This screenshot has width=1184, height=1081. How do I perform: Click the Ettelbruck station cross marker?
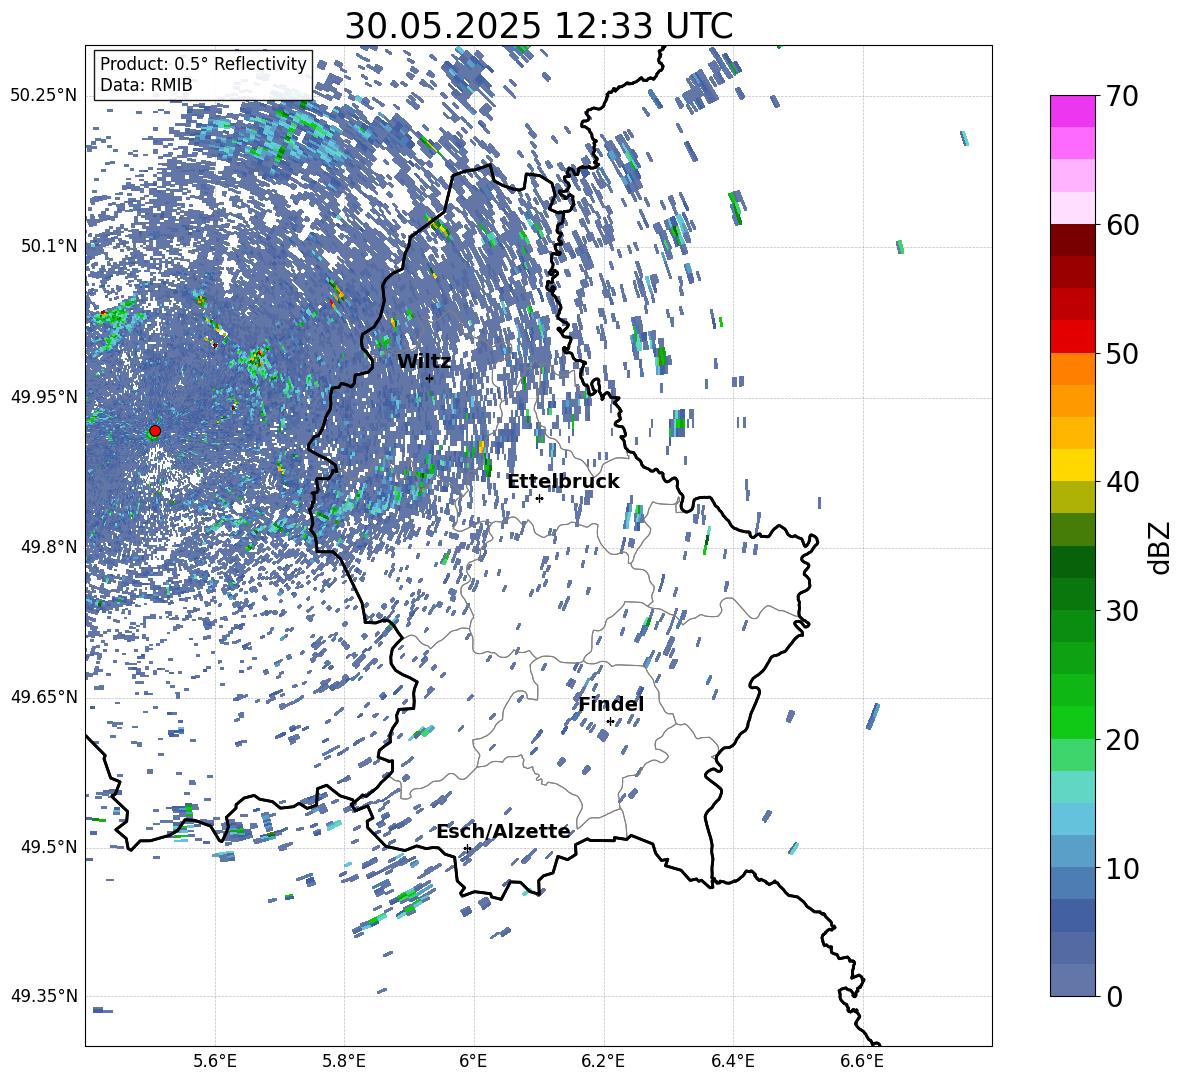(x=539, y=498)
